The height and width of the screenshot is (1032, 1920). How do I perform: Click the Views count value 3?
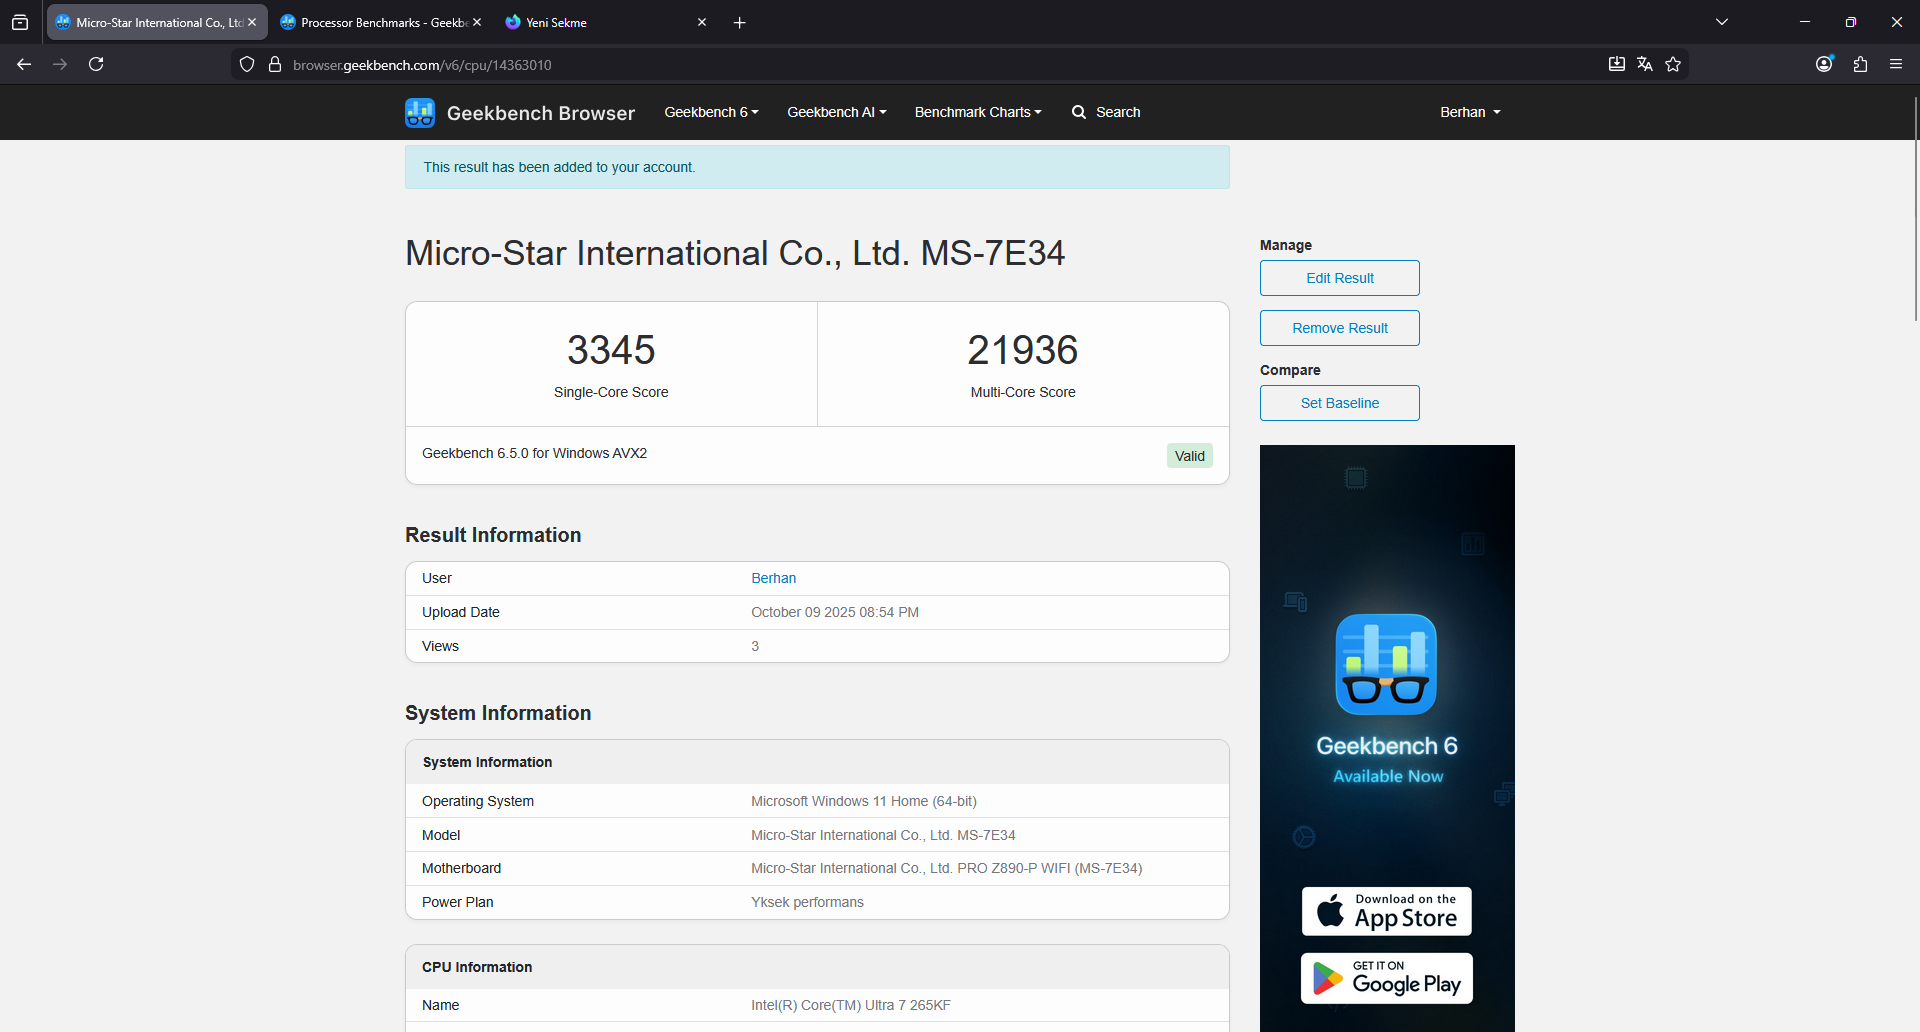tap(755, 646)
